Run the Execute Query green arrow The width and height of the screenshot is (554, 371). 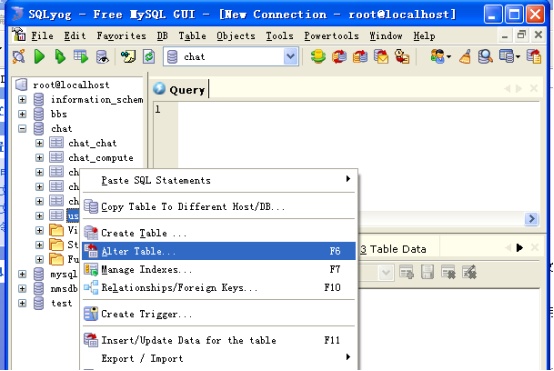tap(39, 57)
